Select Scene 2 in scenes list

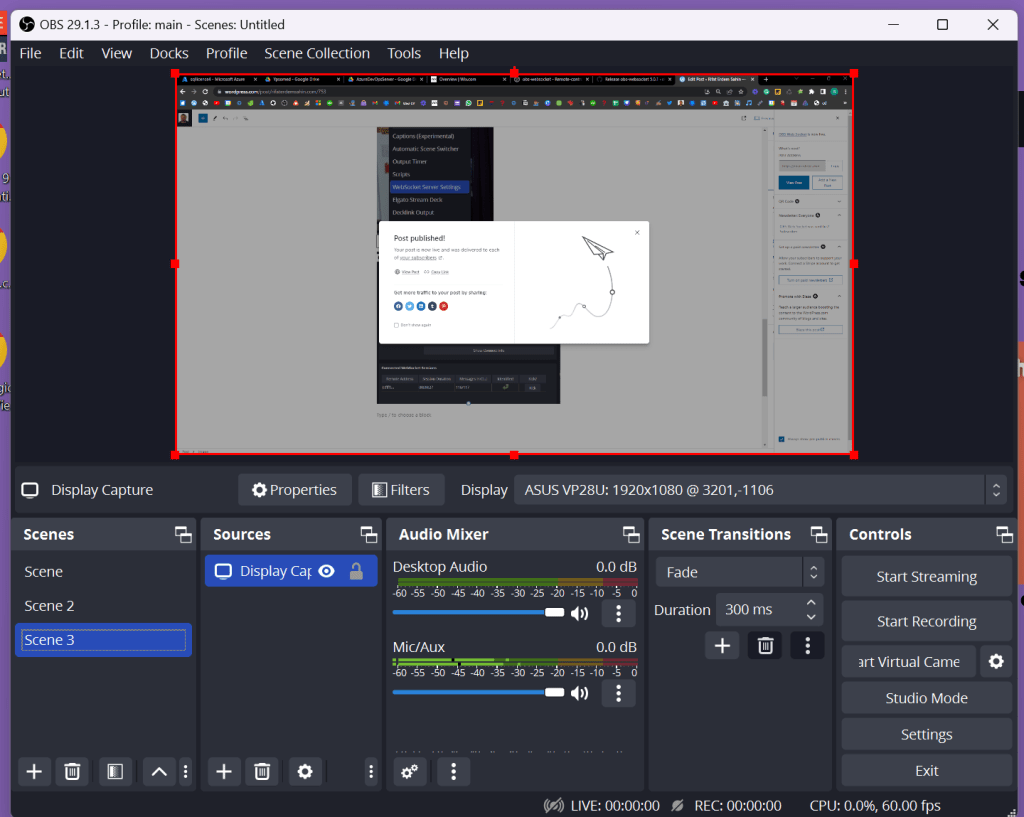[103, 606]
